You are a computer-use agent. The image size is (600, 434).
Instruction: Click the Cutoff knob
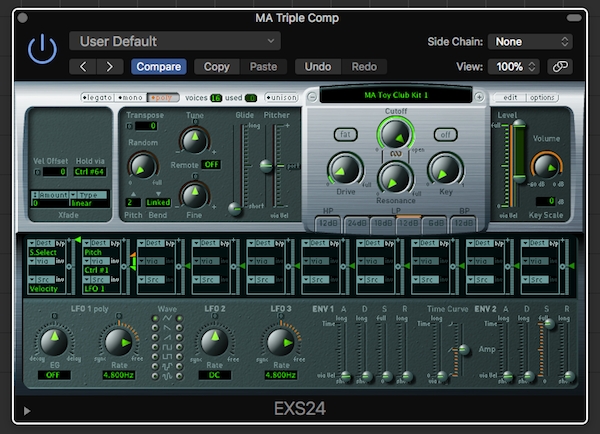point(396,134)
